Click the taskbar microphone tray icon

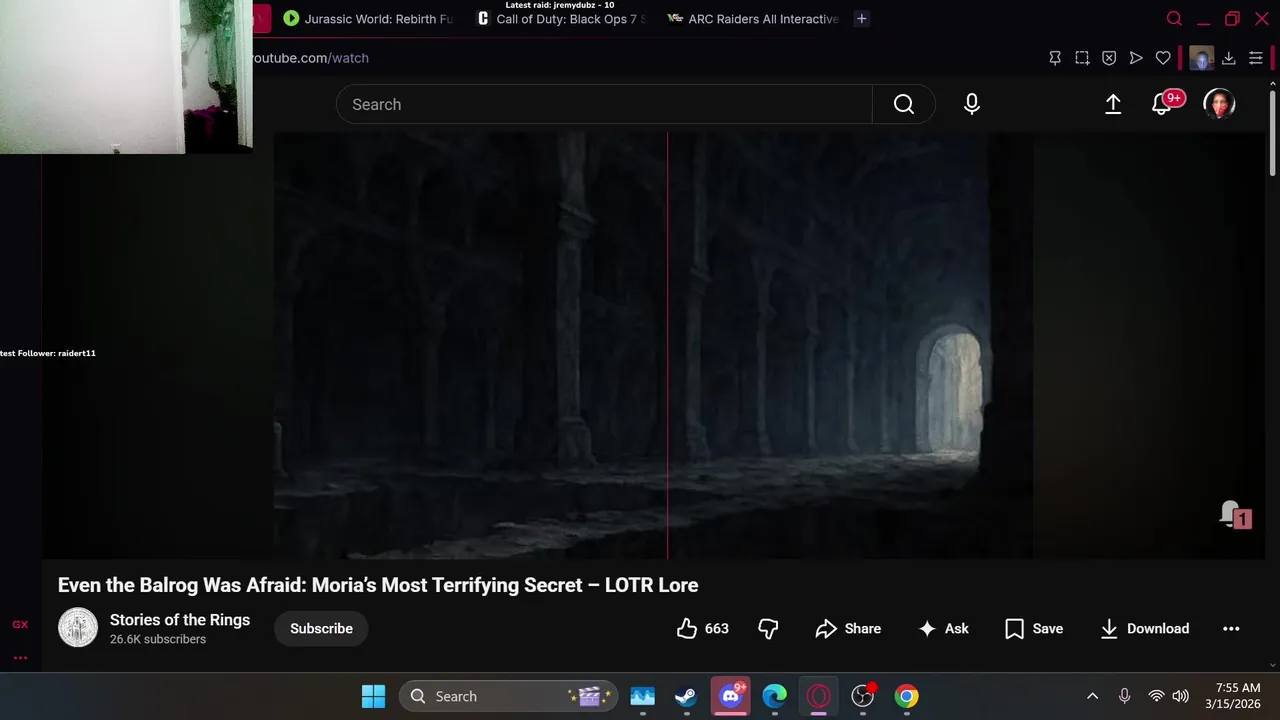click(1124, 696)
